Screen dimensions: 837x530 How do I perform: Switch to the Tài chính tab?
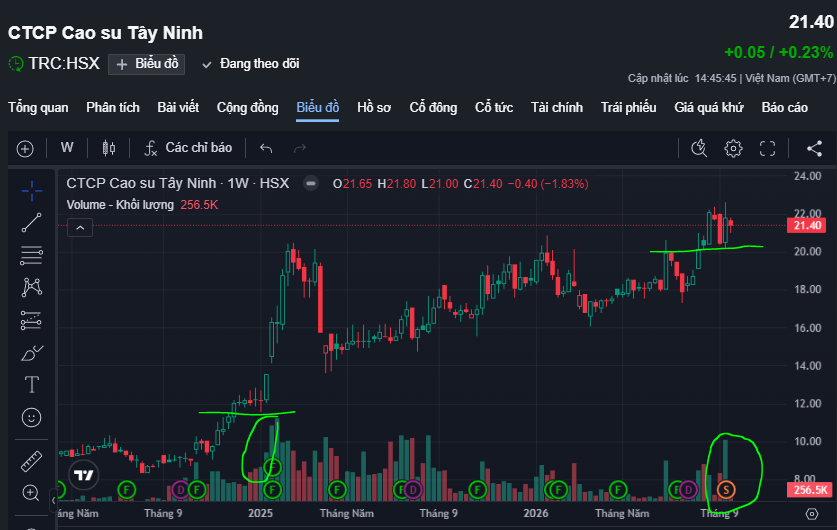point(557,108)
